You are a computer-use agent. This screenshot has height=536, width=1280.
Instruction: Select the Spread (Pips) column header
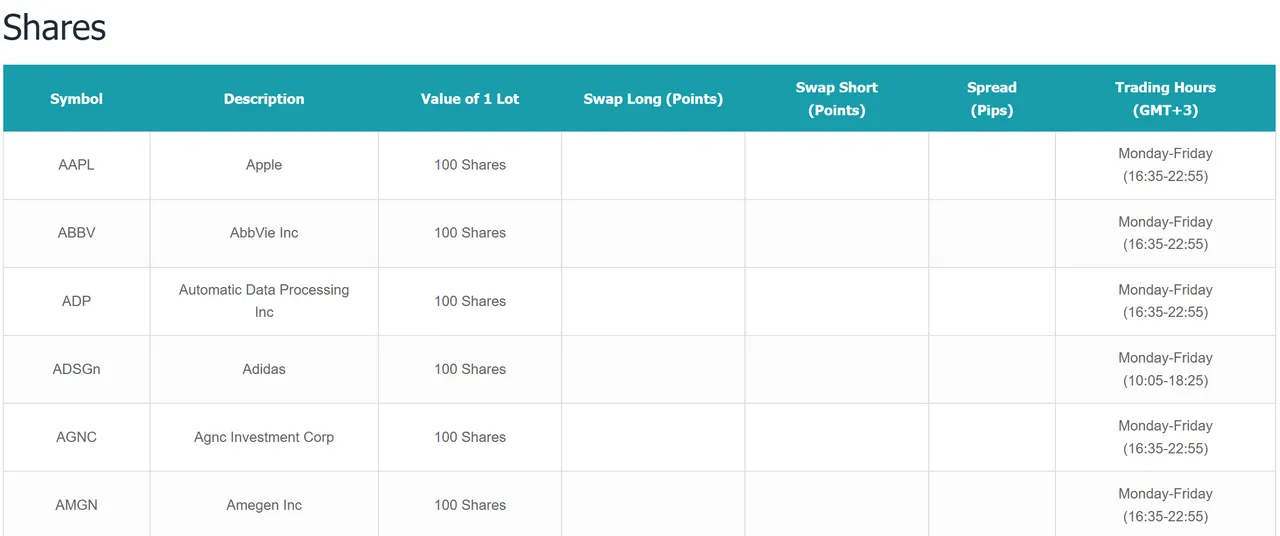[x=992, y=99]
